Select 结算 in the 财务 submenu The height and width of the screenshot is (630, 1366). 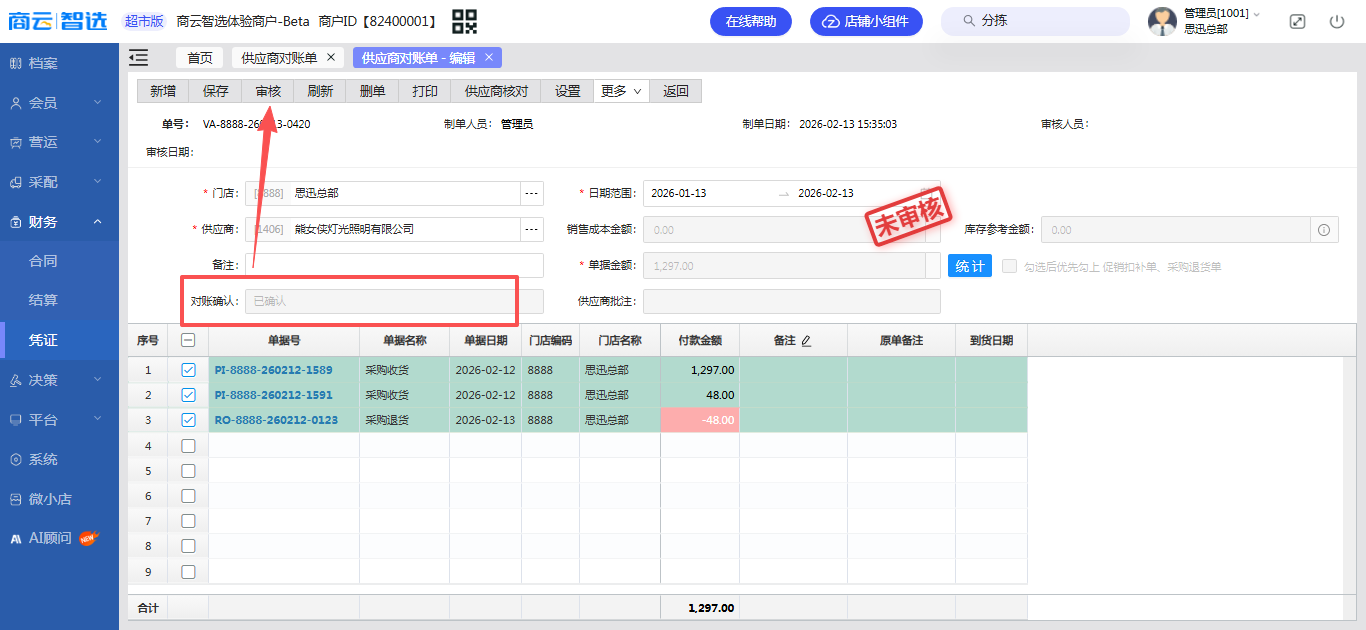[x=43, y=300]
